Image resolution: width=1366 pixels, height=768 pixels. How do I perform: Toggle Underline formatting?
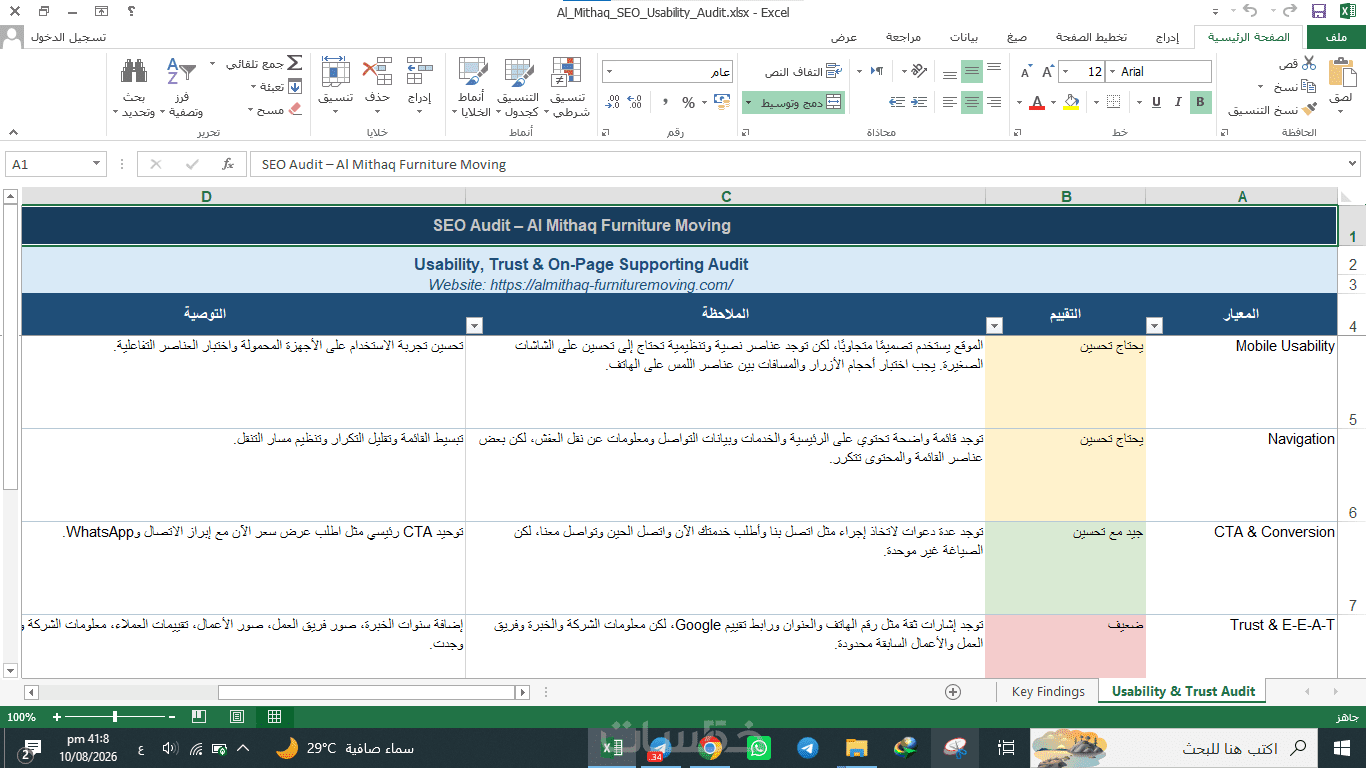tap(1157, 102)
